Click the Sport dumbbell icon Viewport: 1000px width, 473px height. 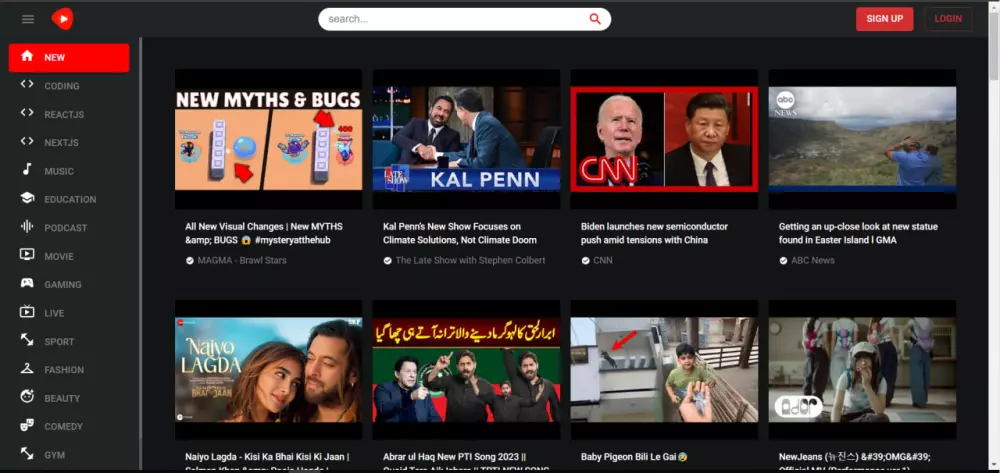click(x=27, y=340)
